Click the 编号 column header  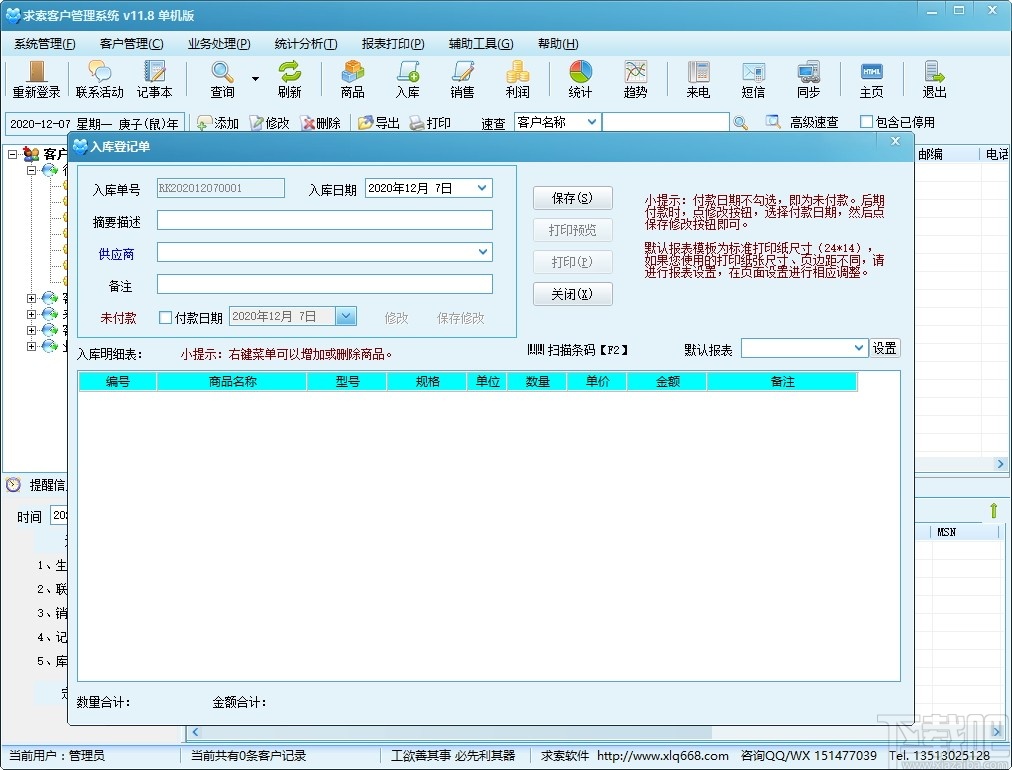pyautogui.click(x=117, y=381)
